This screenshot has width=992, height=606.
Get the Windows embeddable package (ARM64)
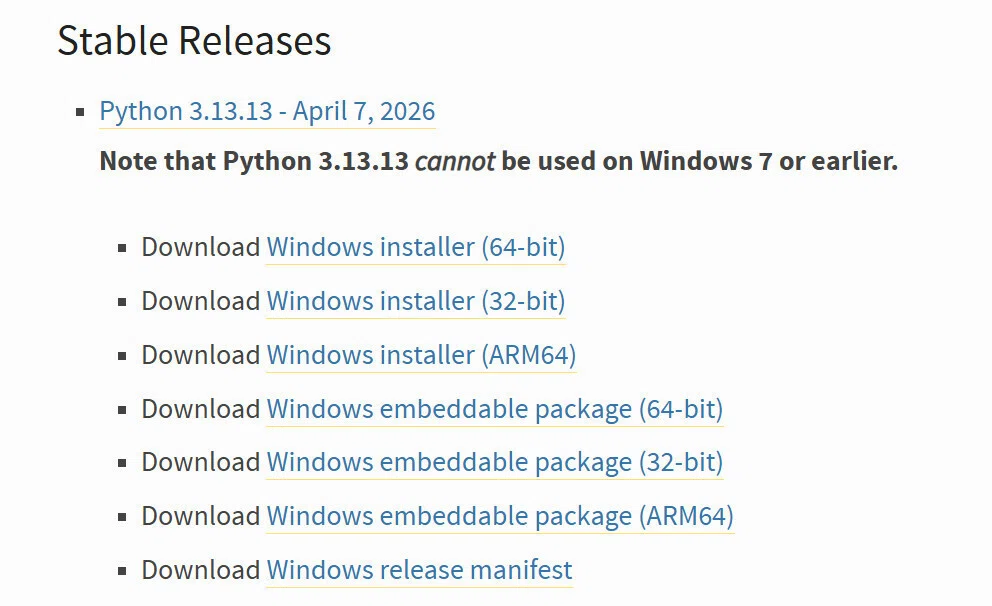(x=500, y=516)
